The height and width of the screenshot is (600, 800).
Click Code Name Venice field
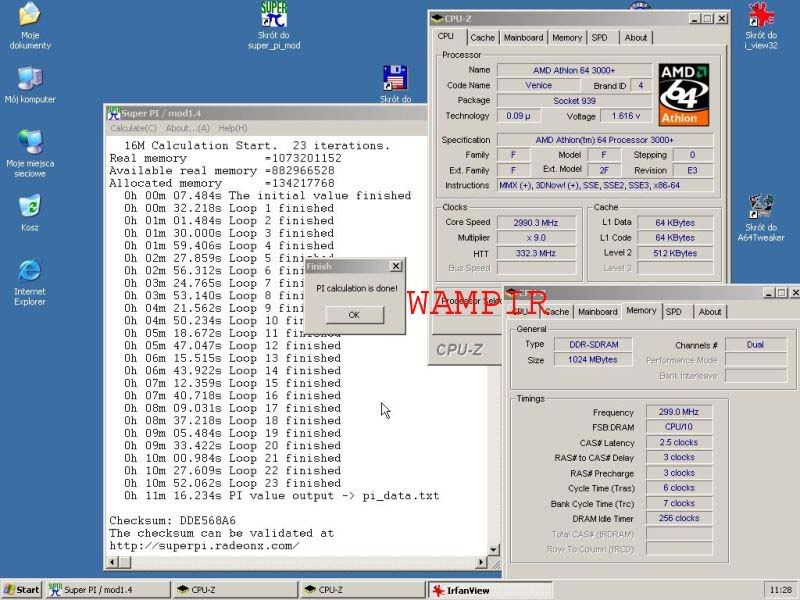tap(539, 85)
